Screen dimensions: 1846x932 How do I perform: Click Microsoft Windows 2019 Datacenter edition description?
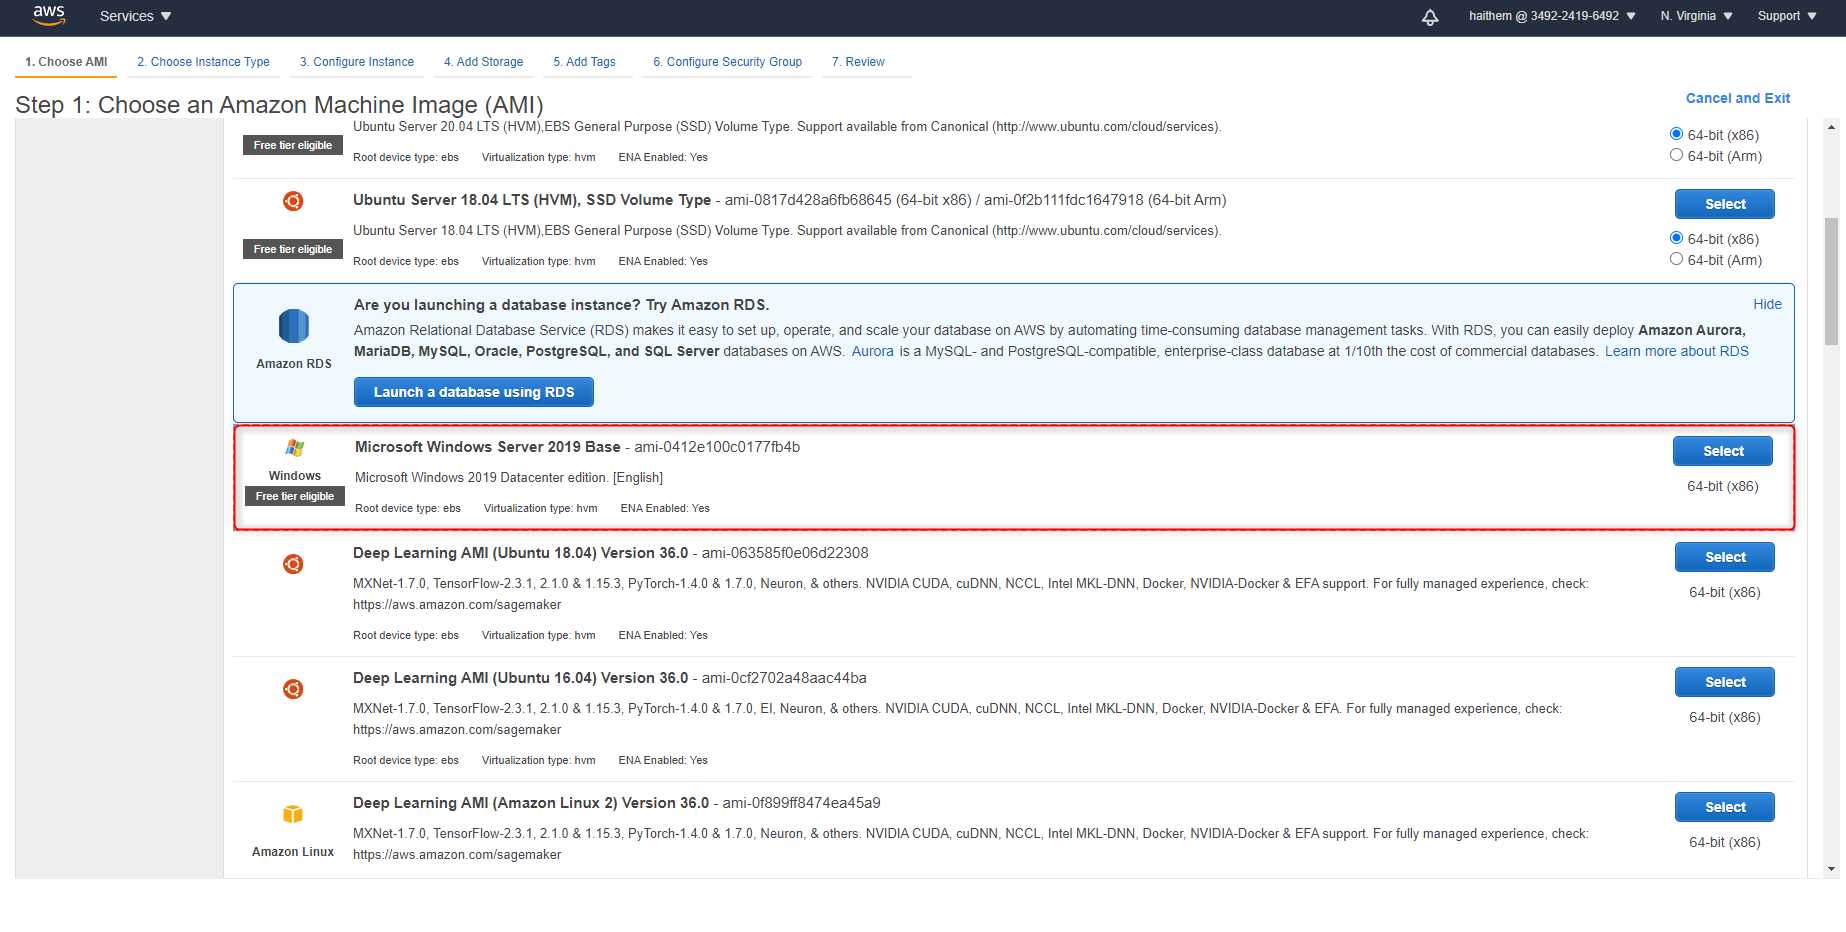coord(508,478)
